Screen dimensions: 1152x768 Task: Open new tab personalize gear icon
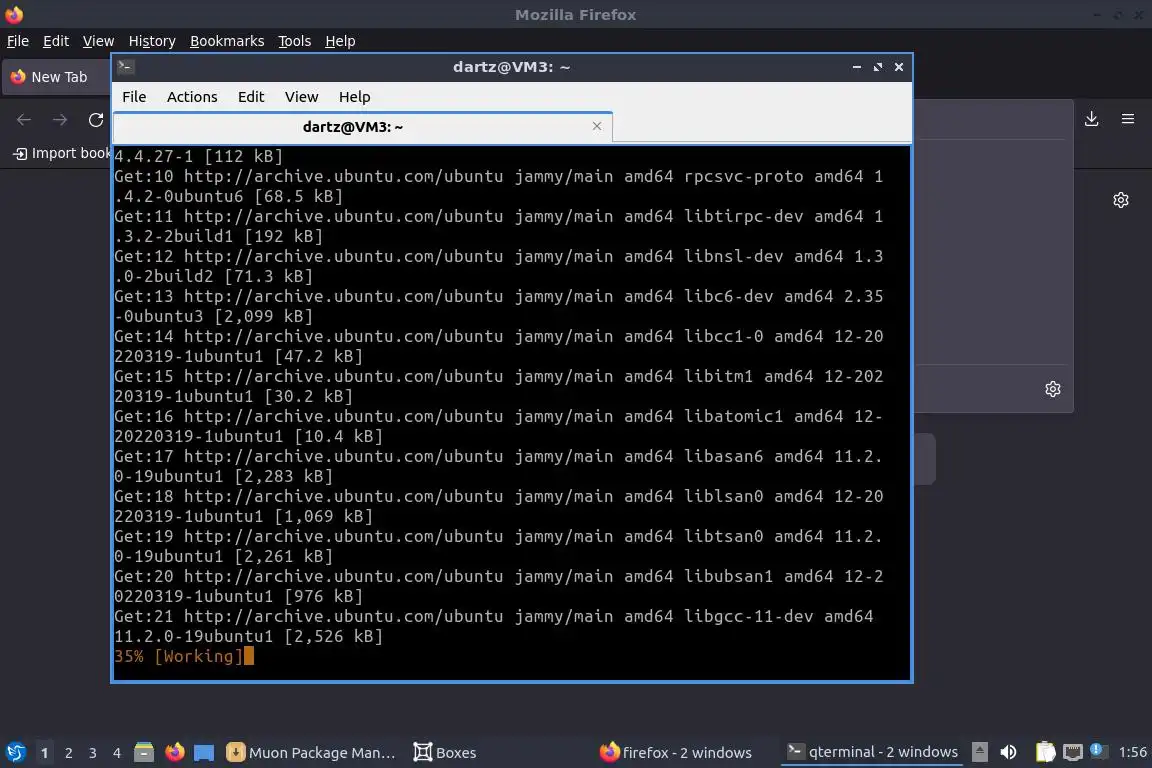[1120, 200]
